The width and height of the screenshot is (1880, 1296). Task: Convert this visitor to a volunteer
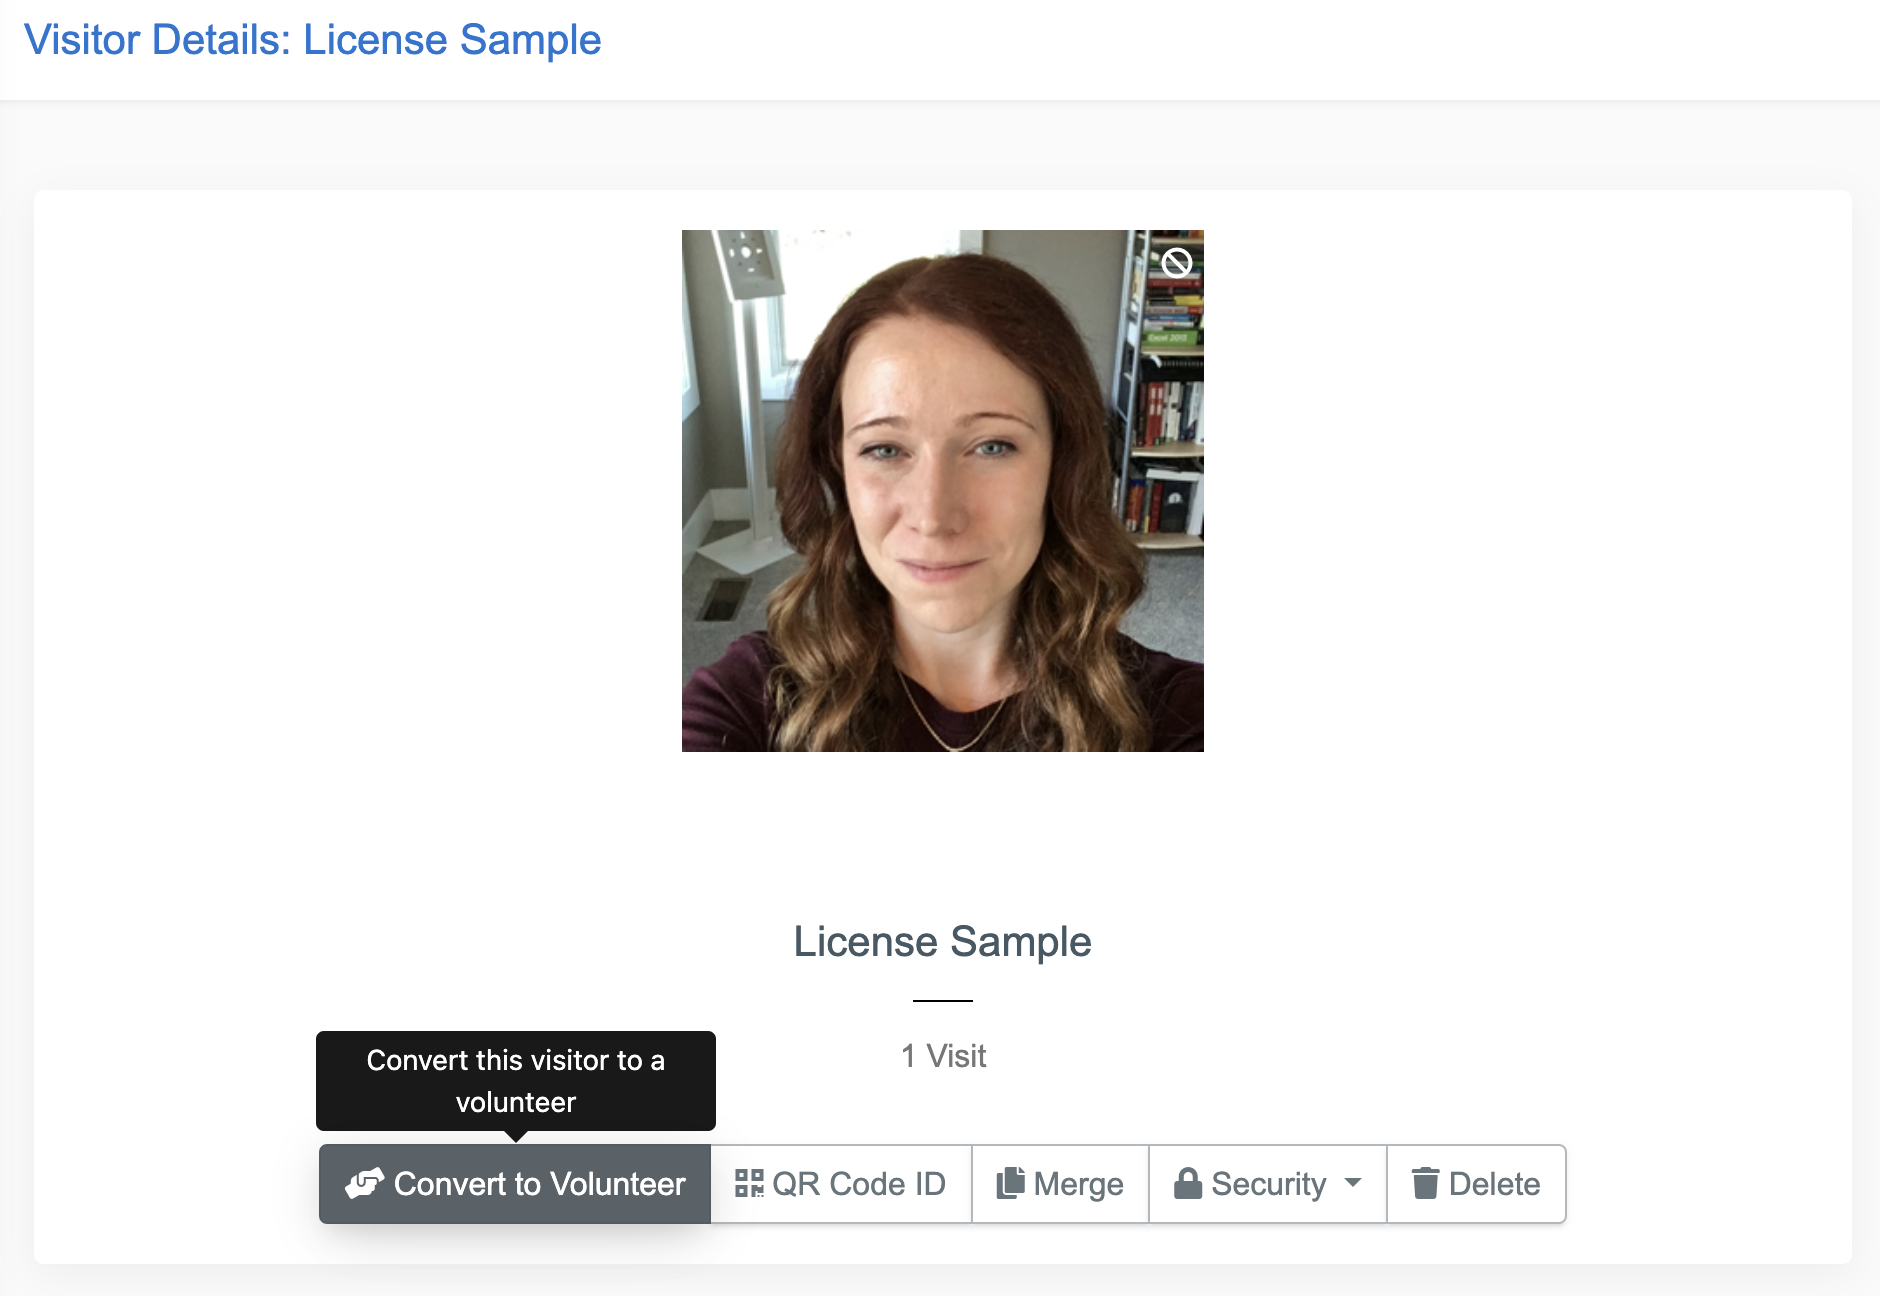pos(515,1184)
